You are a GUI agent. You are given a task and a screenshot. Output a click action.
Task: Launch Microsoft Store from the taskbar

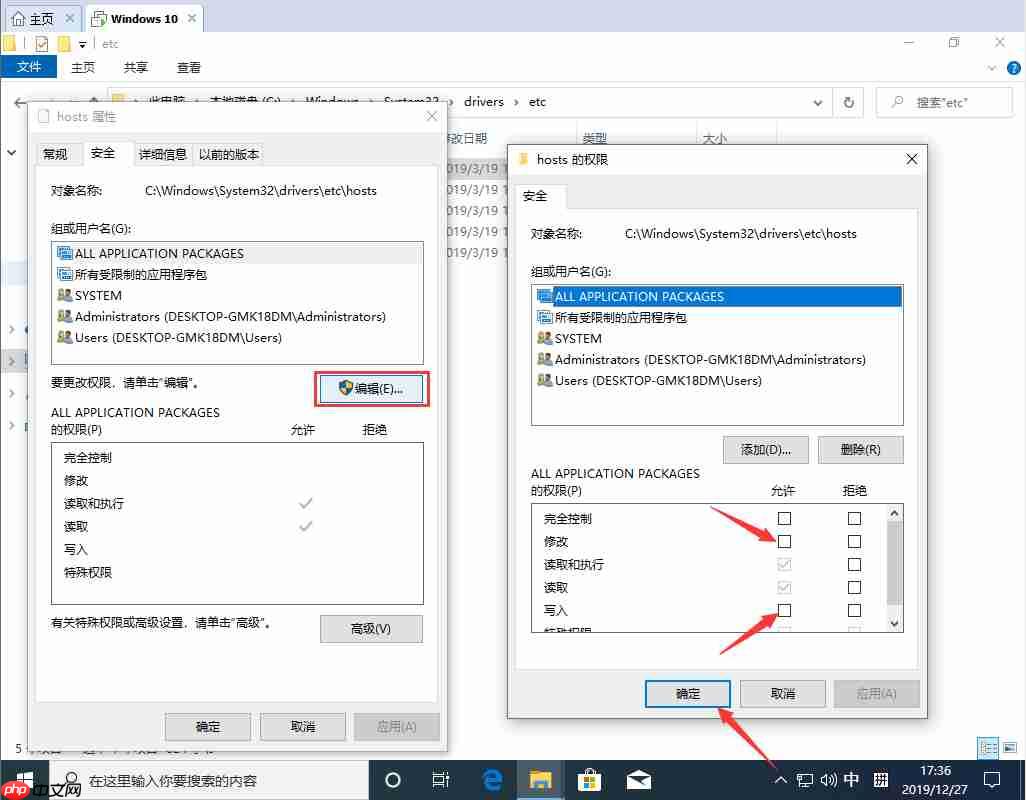pos(589,780)
